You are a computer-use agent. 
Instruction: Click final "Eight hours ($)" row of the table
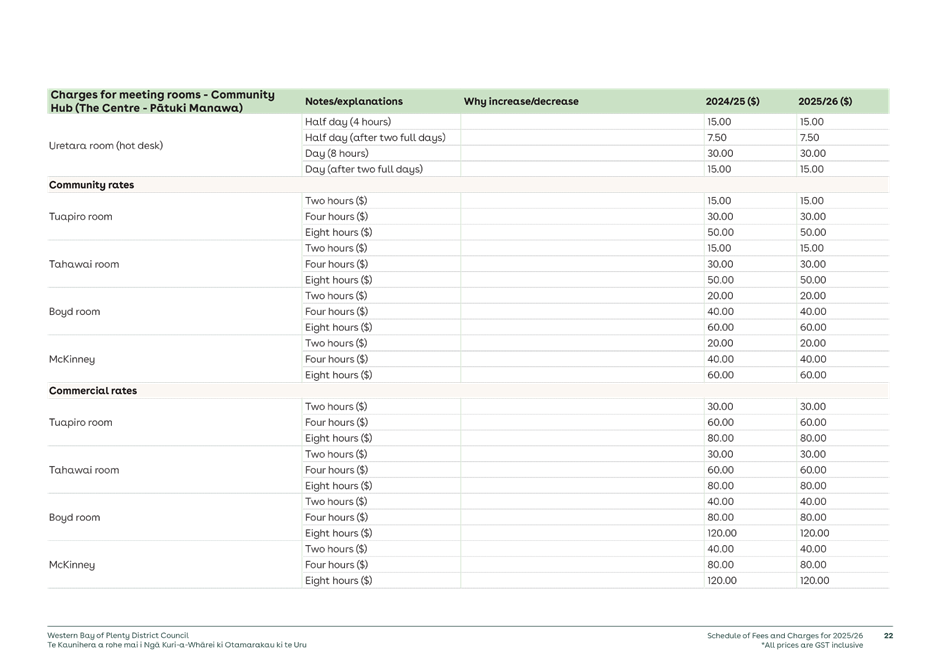tap(338, 581)
